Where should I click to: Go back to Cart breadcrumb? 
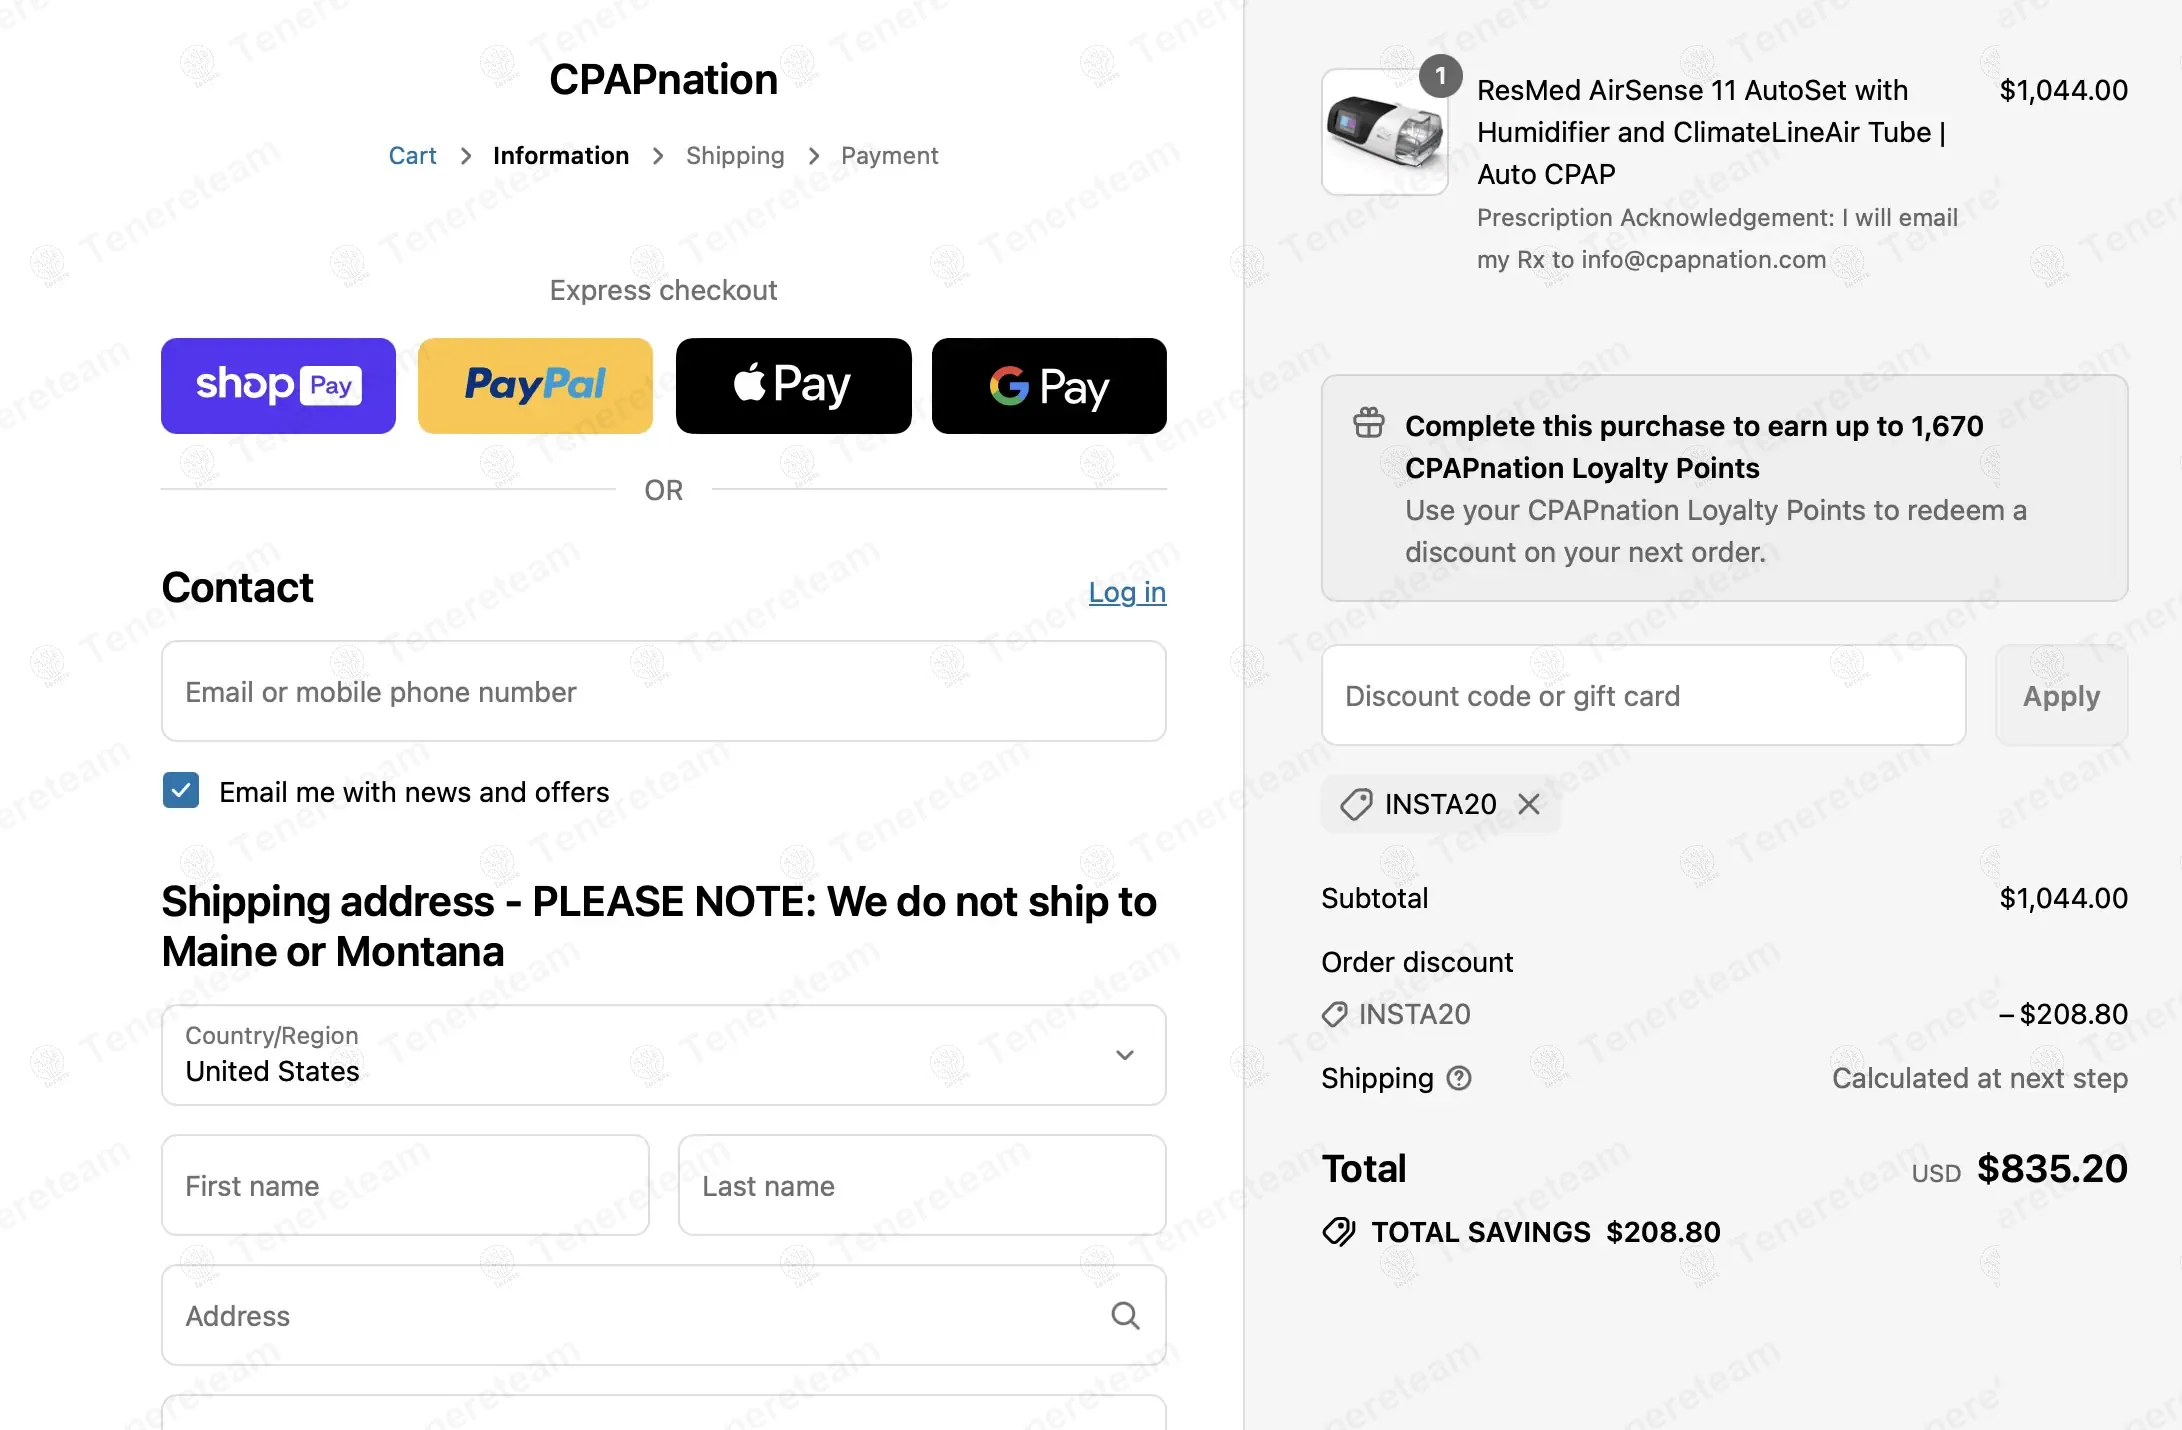click(412, 156)
